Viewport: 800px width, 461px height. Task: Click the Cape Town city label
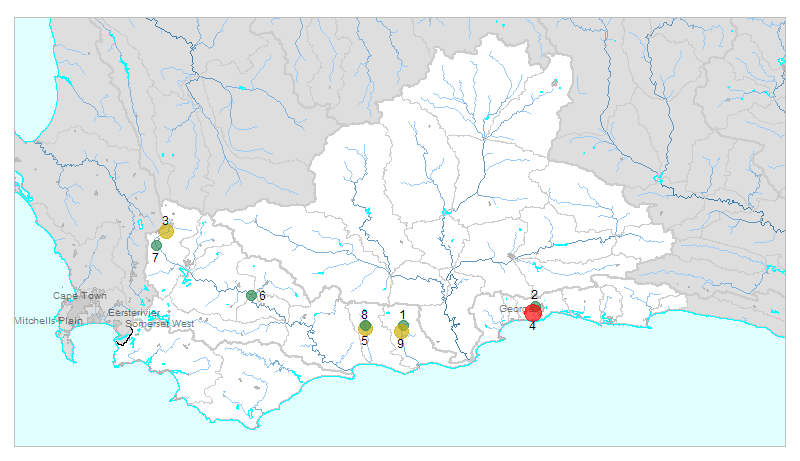click(x=80, y=296)
